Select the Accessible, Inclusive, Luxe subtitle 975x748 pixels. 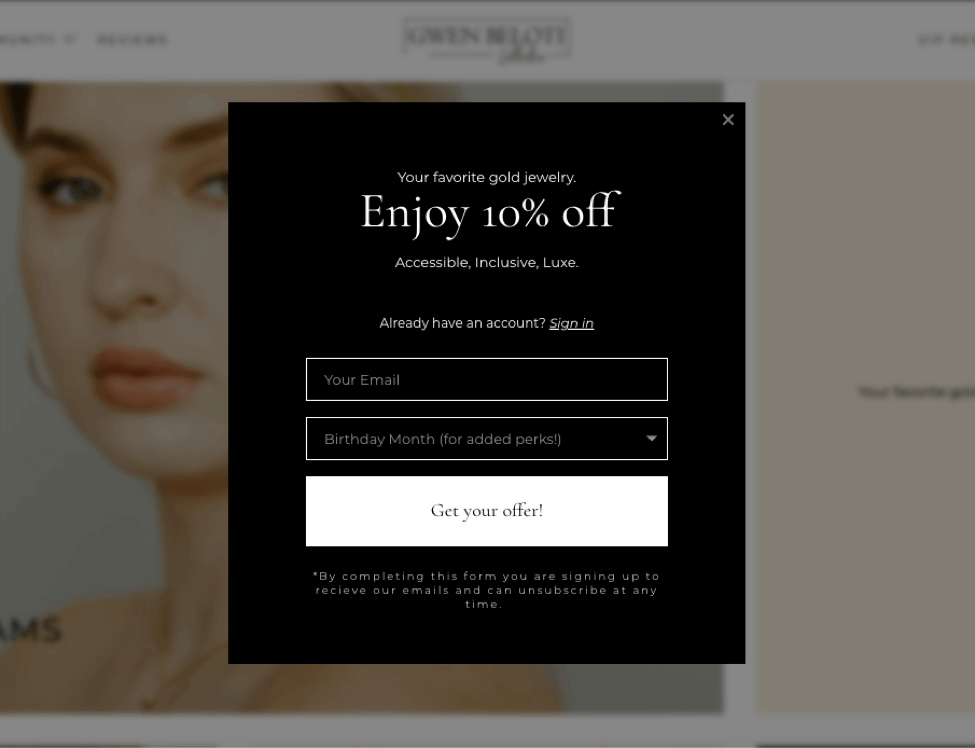487,262
